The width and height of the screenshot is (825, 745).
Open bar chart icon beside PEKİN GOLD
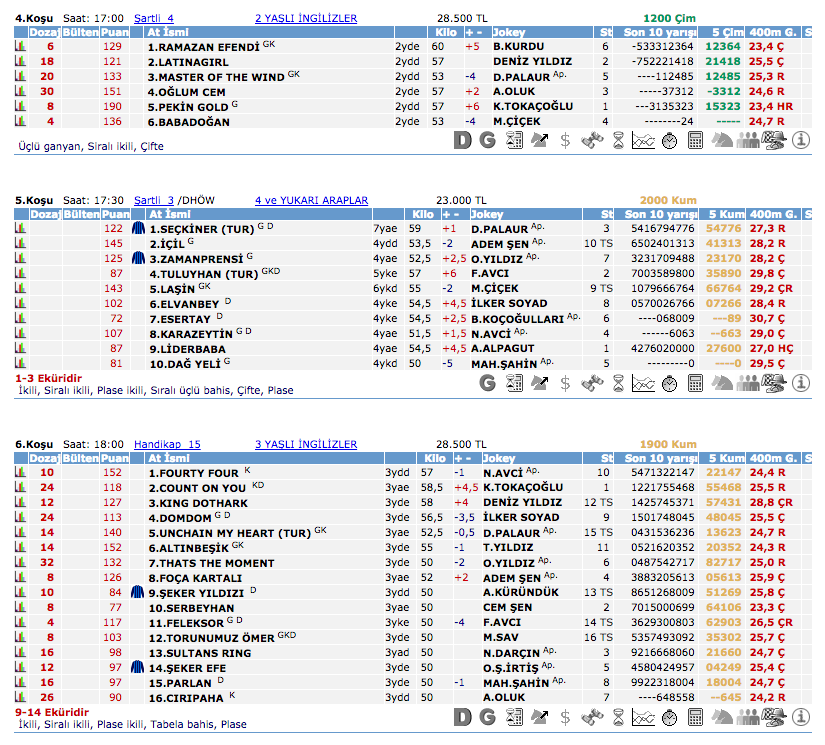point(19,106)
